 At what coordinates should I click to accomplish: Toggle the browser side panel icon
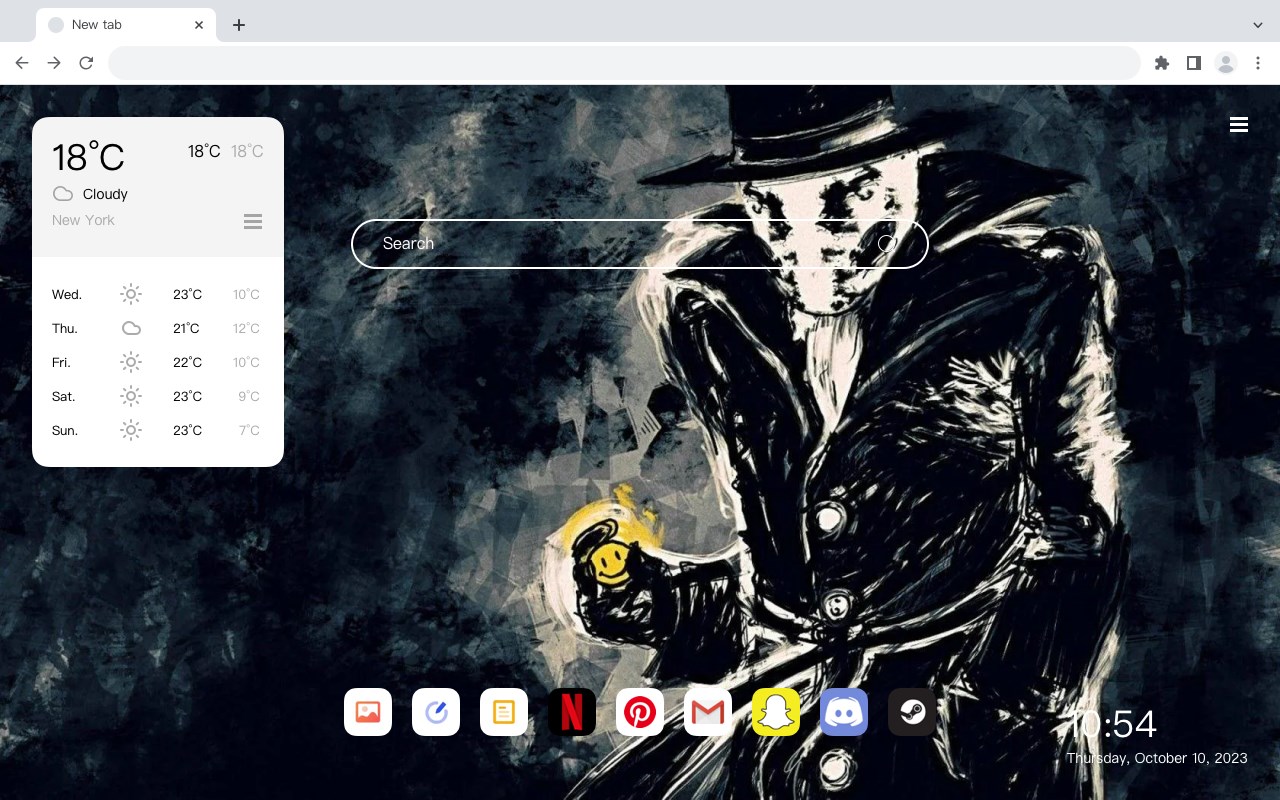coord(1193,63)
